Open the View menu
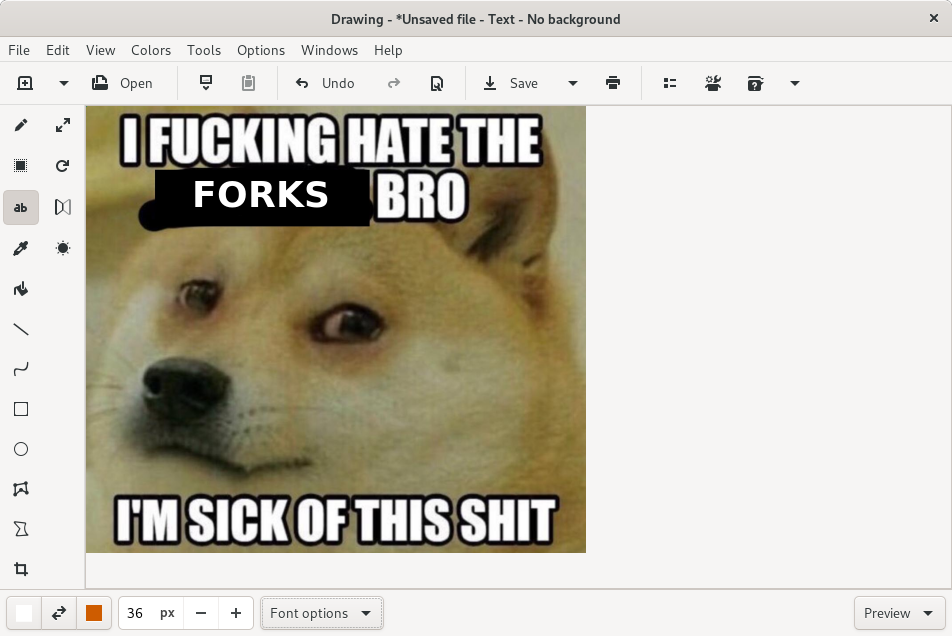 (100, 50)
